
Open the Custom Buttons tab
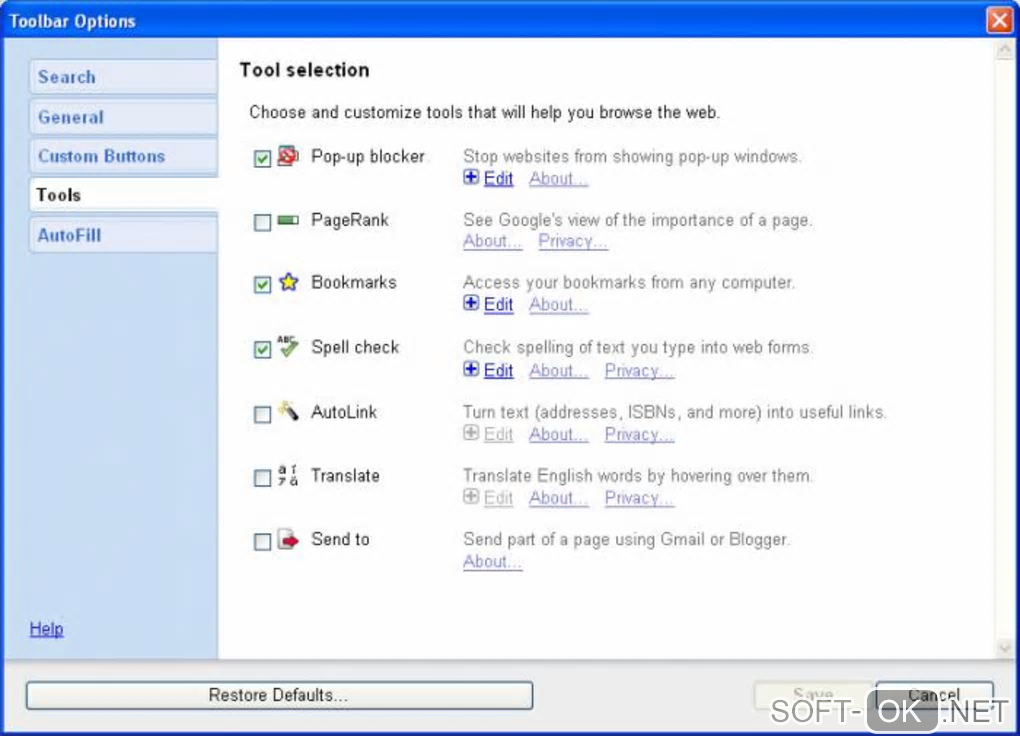[124, 156]
